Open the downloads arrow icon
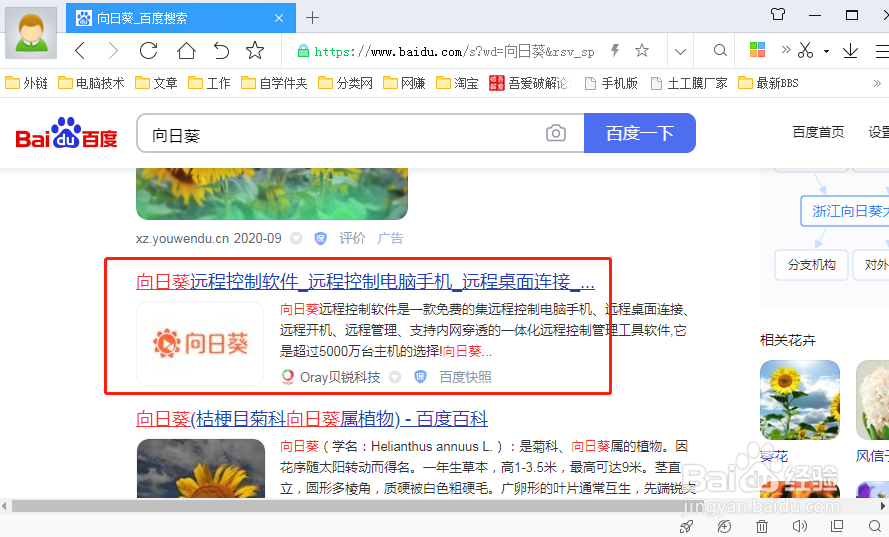The image size is (889, 537). click(x=850, y=50)
